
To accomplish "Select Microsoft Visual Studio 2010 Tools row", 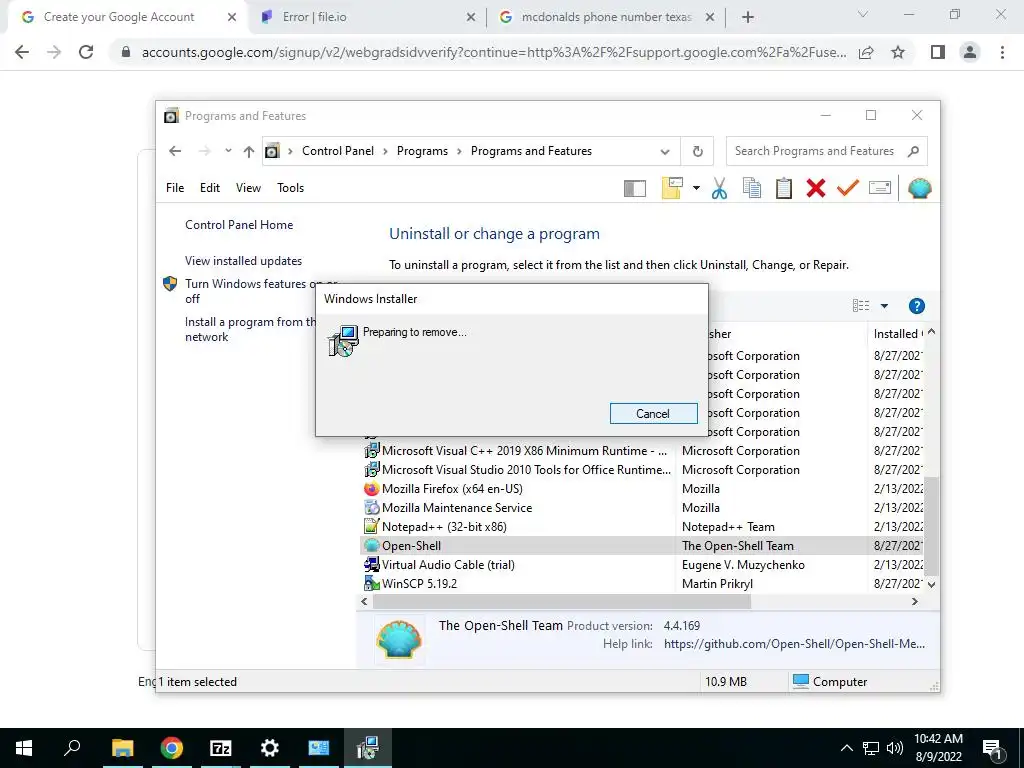I will 642,470.
